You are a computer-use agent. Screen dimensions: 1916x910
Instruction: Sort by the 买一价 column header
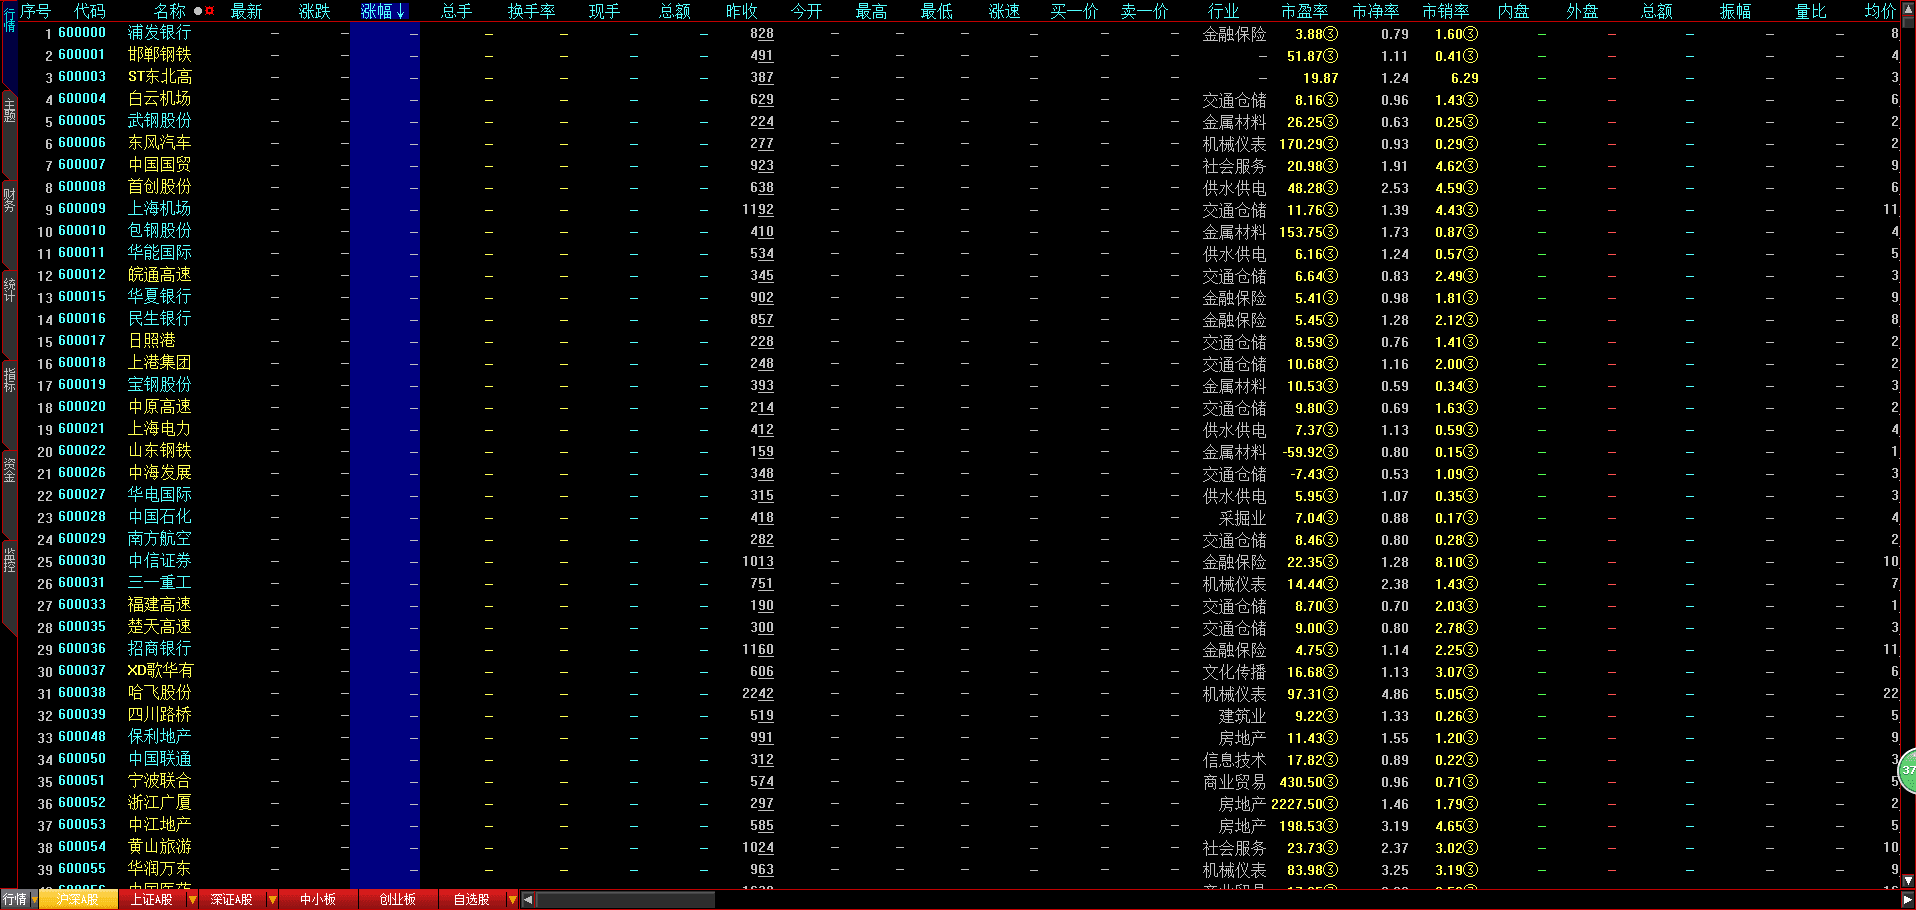point(1074,11)
